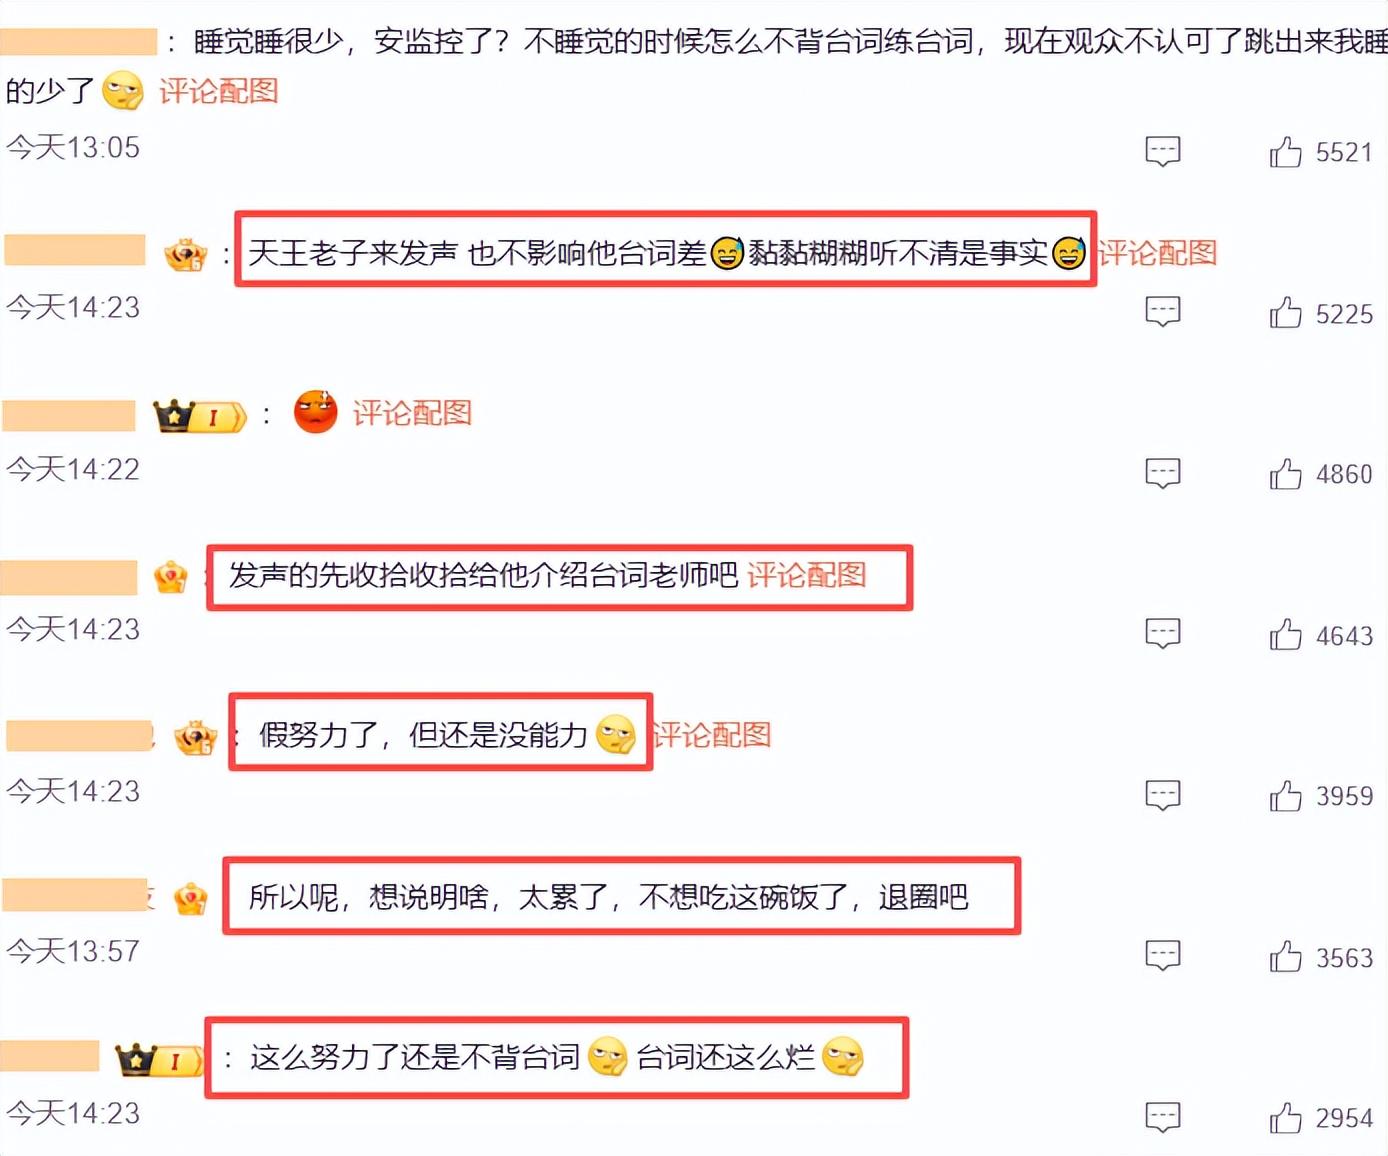The image size is (1388, 1156).
Task: Open 评论配图 after 听不清是事实 comment
Action: (1158, 253)
